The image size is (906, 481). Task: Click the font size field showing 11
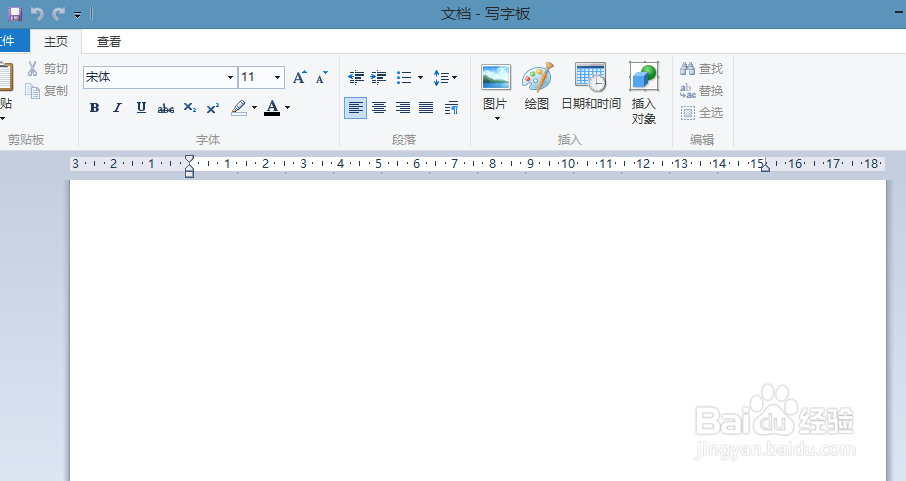(x=255, y=77)
